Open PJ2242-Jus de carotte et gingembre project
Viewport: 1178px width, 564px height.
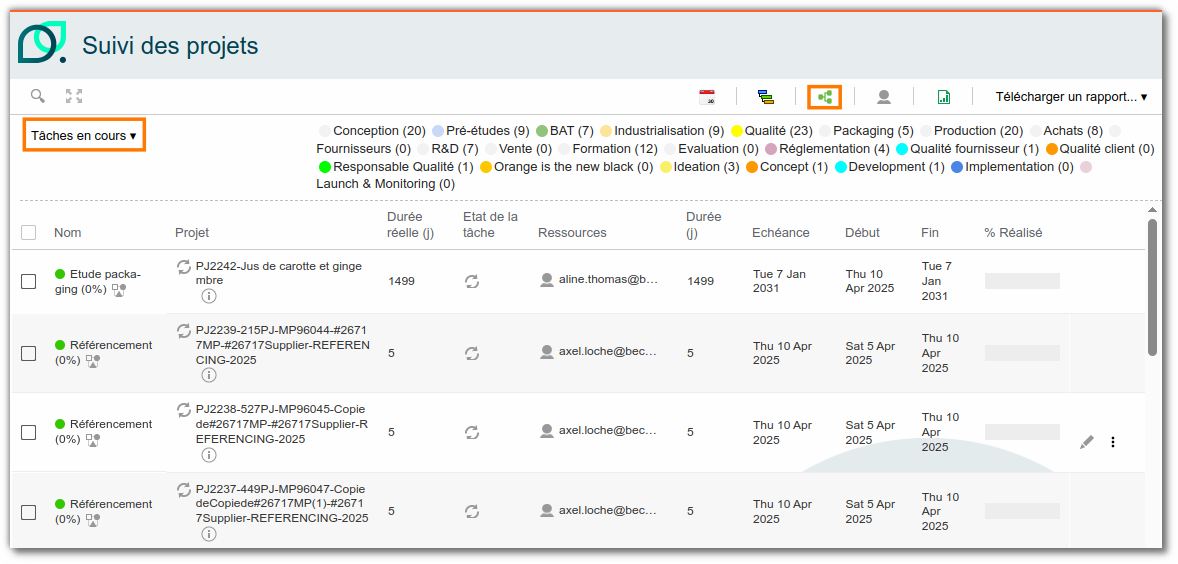[x=279, y=273]
